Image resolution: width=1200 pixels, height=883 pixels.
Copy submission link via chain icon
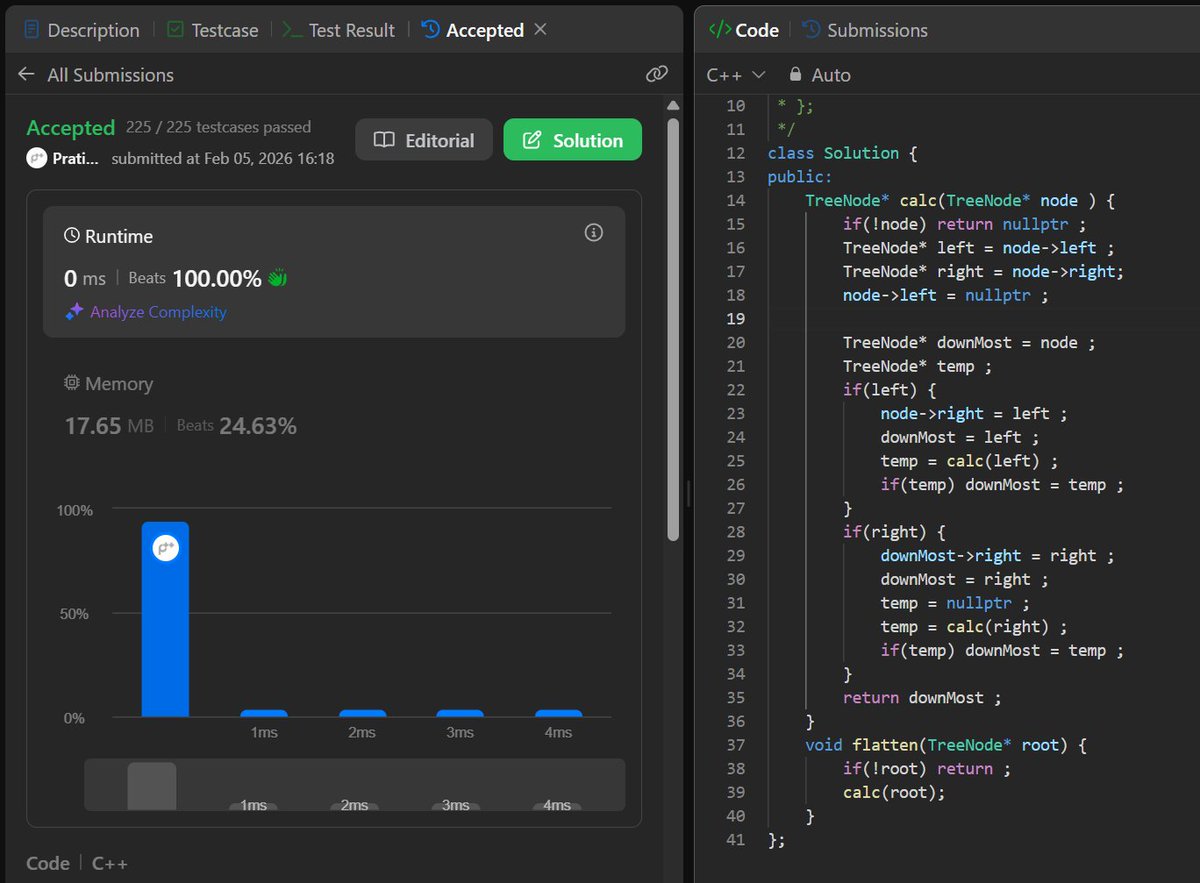tap(656, 74)
